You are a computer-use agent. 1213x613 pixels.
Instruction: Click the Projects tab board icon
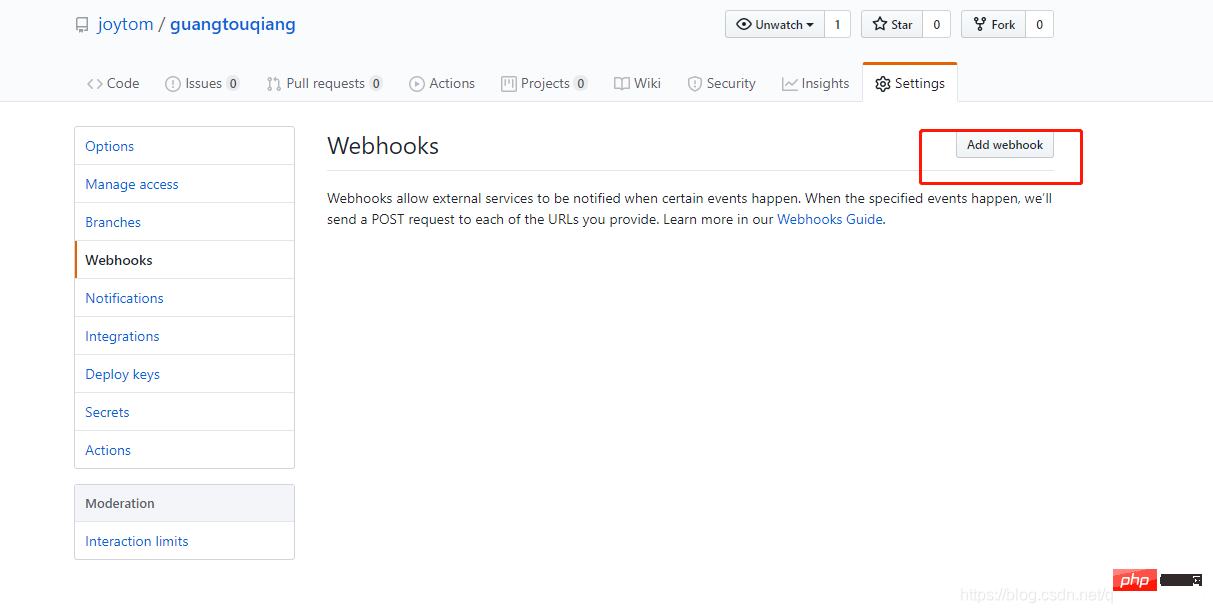508,84
